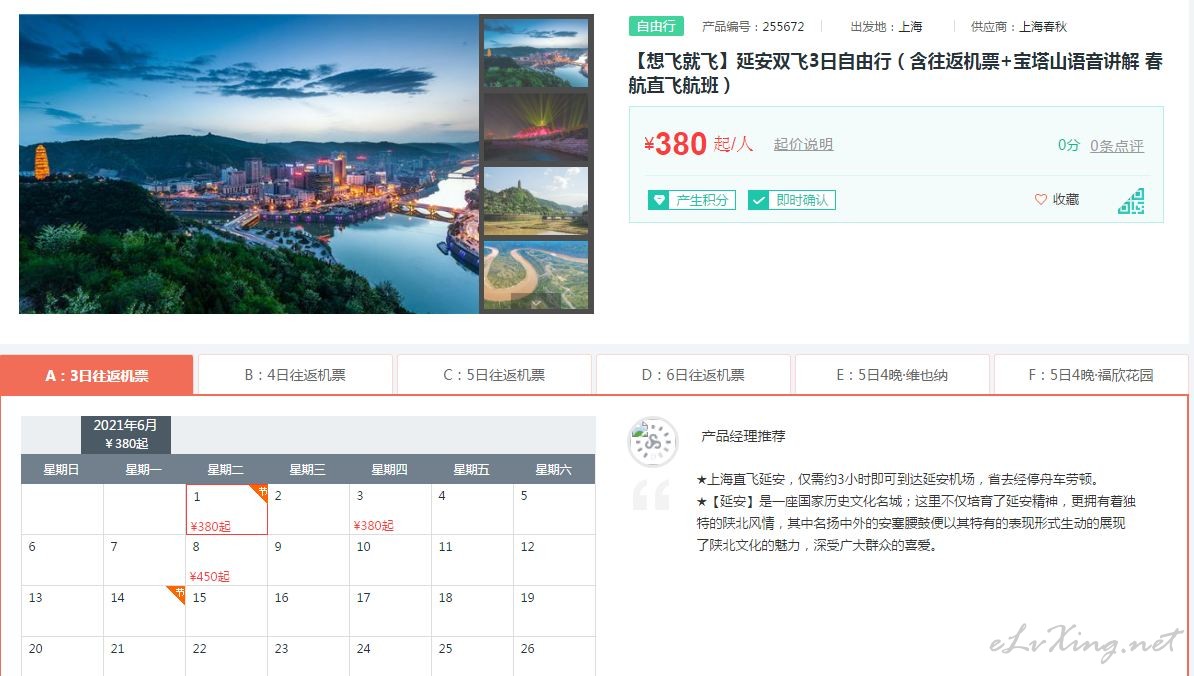Image resolution: width=1194 pixels, height=676 pixels.
Task: Click the heart icon beside 收藏
Action: 1040,199
